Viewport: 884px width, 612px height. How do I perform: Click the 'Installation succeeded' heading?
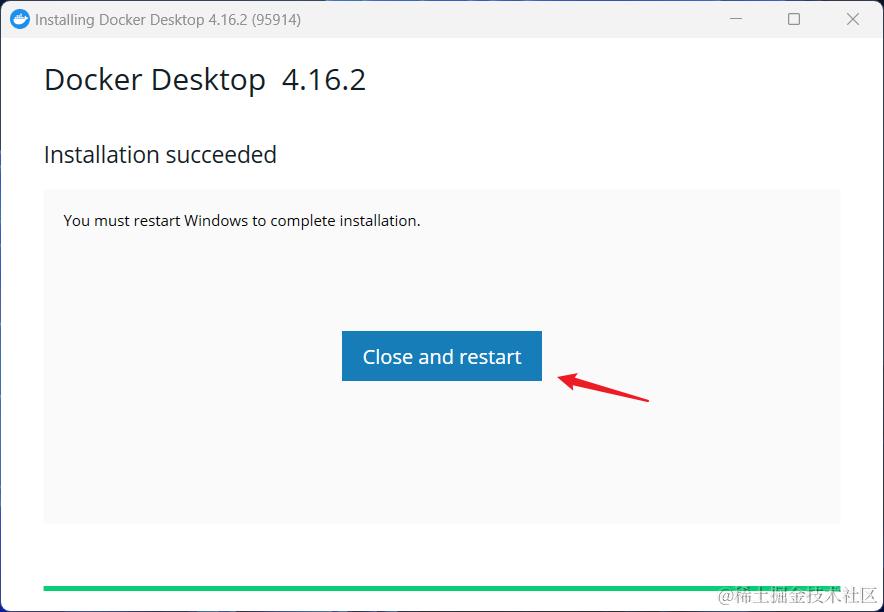pos(160,155)
